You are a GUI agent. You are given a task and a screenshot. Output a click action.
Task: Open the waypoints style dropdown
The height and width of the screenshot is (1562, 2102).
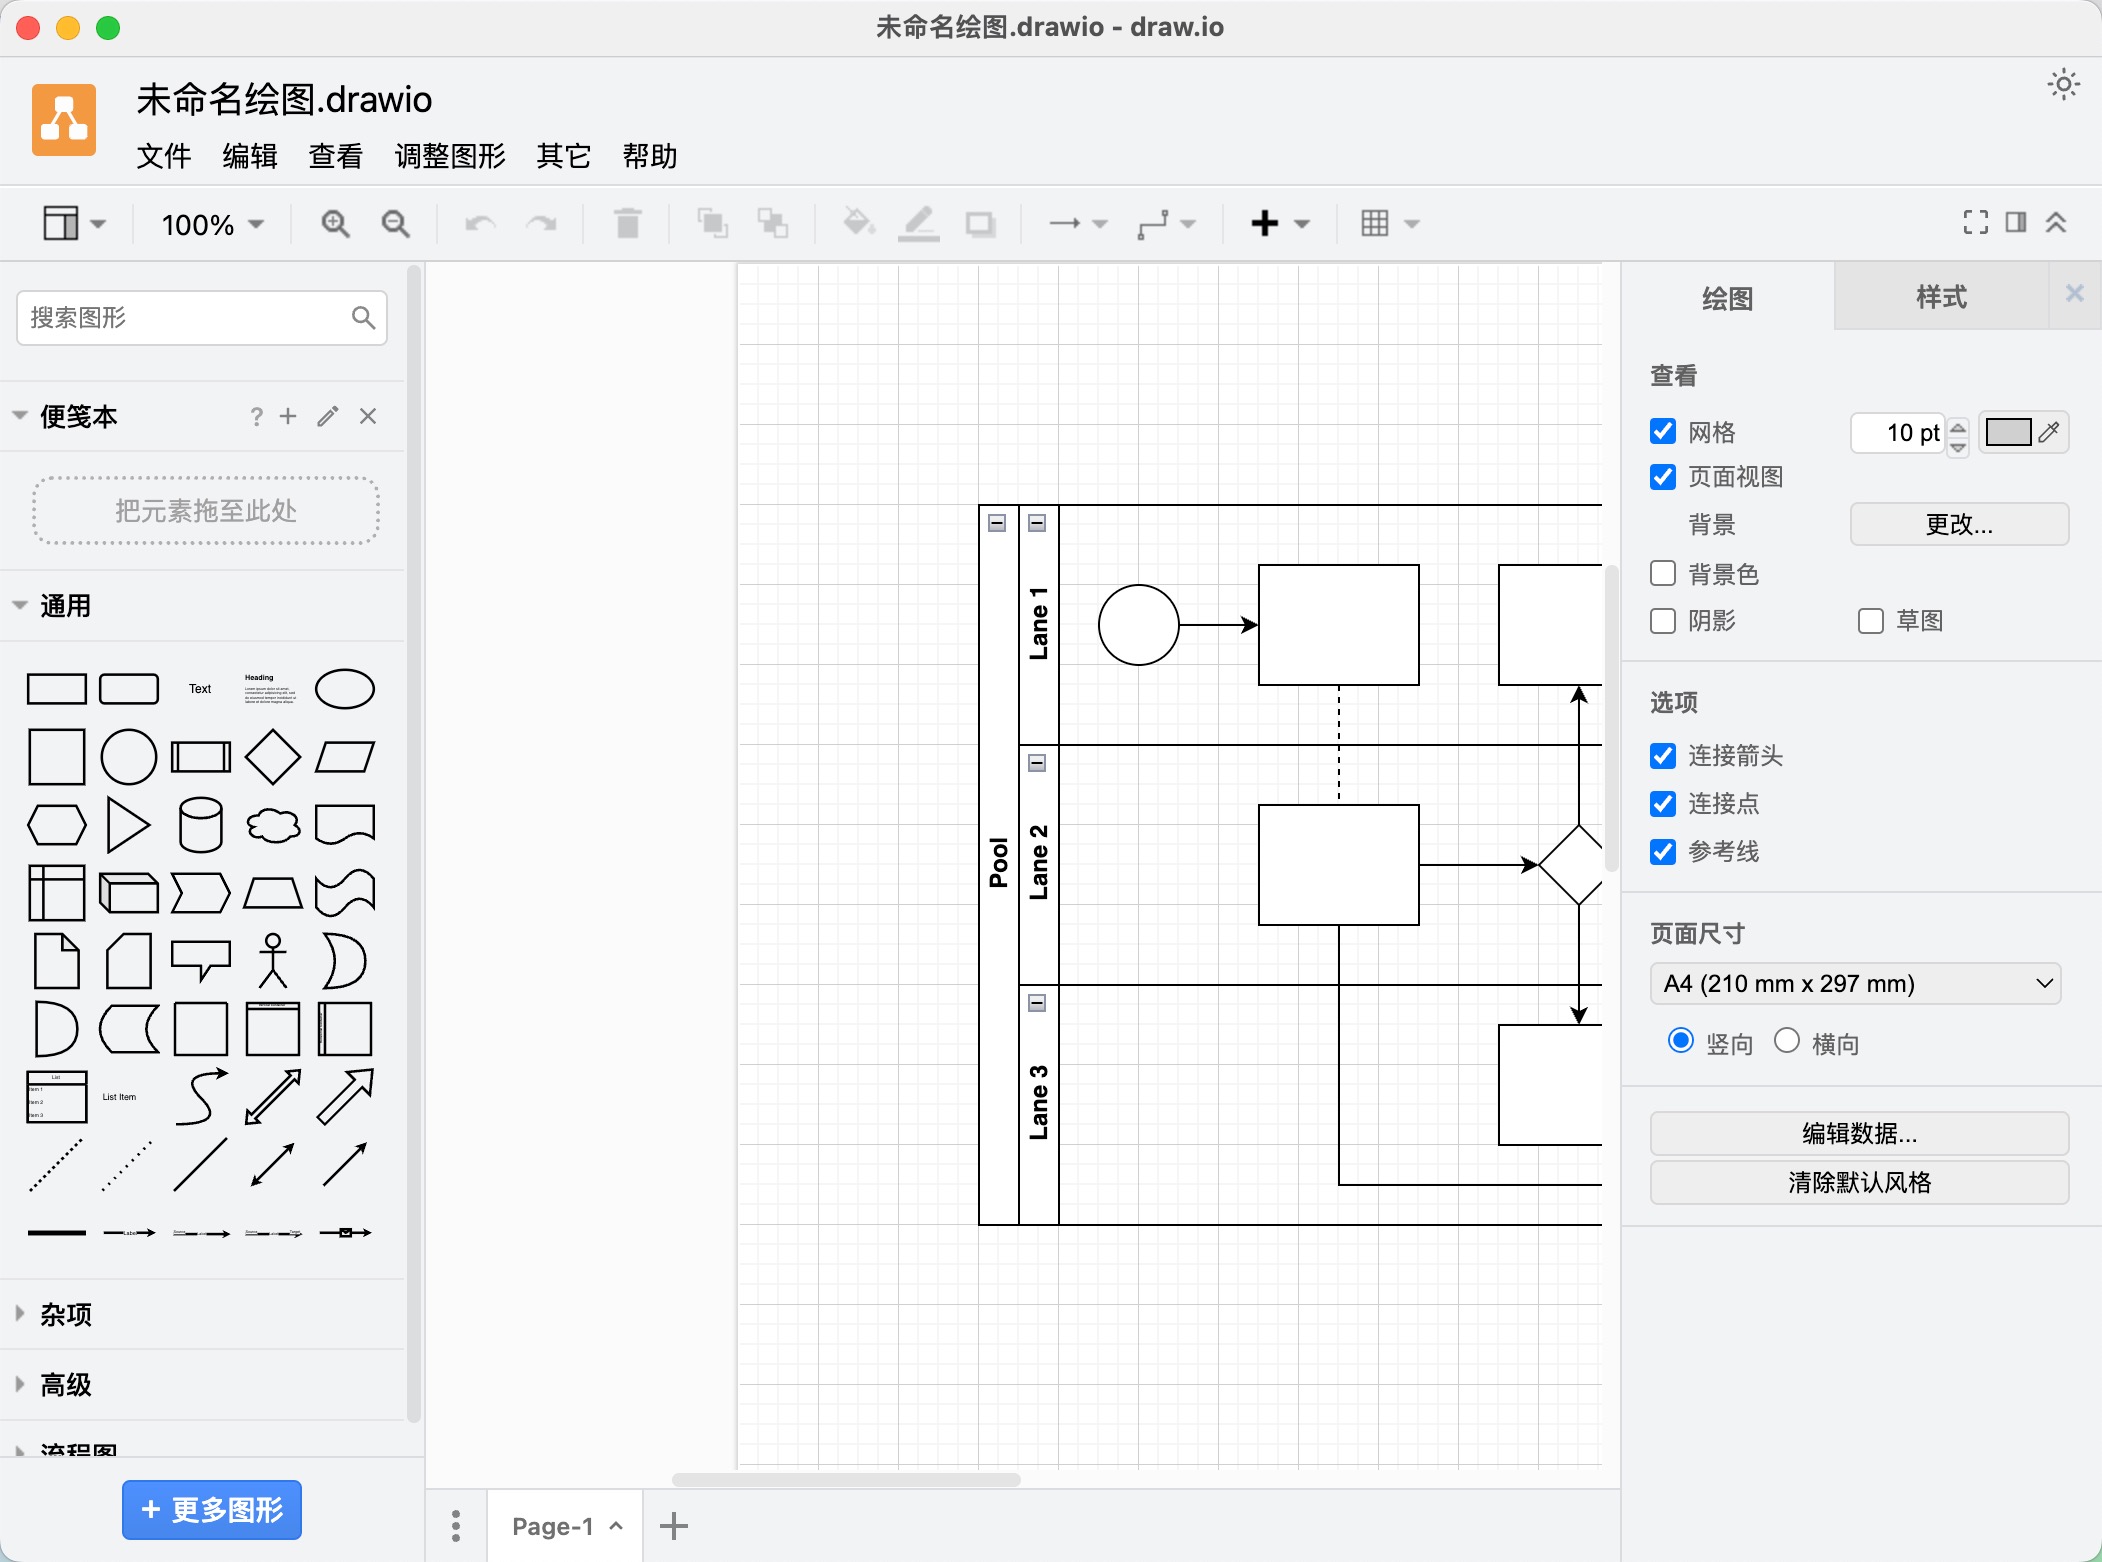click(1166, 223)
